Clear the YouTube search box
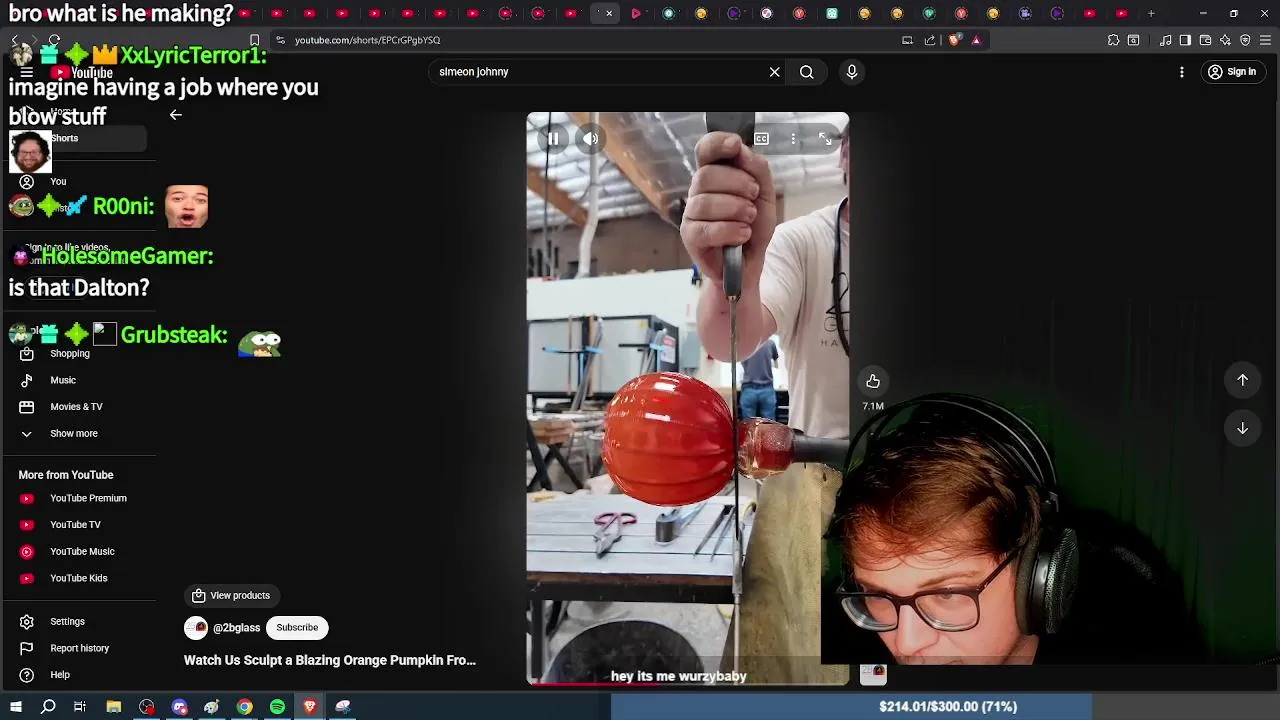1280x720 pixels. coord(774,72)
